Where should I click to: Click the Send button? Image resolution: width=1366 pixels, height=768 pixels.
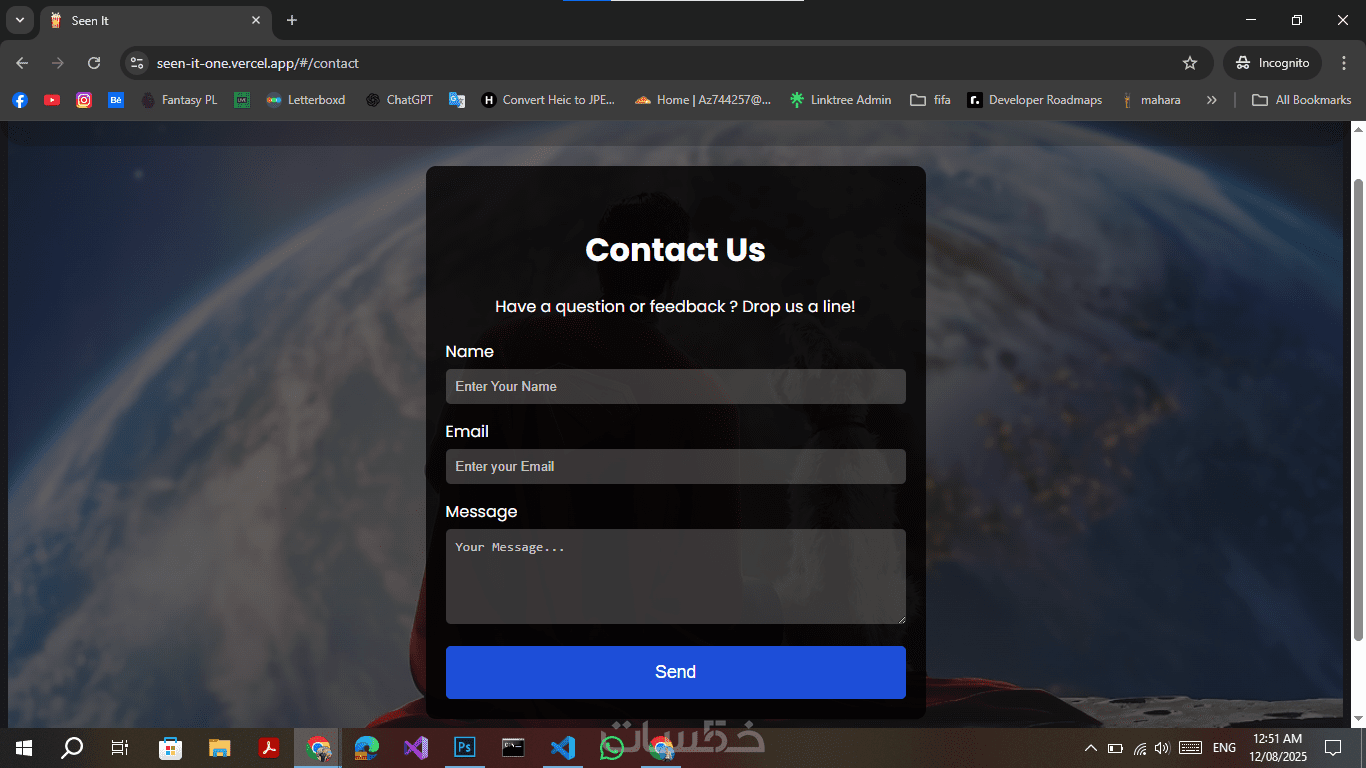click(x=676, y=672)
